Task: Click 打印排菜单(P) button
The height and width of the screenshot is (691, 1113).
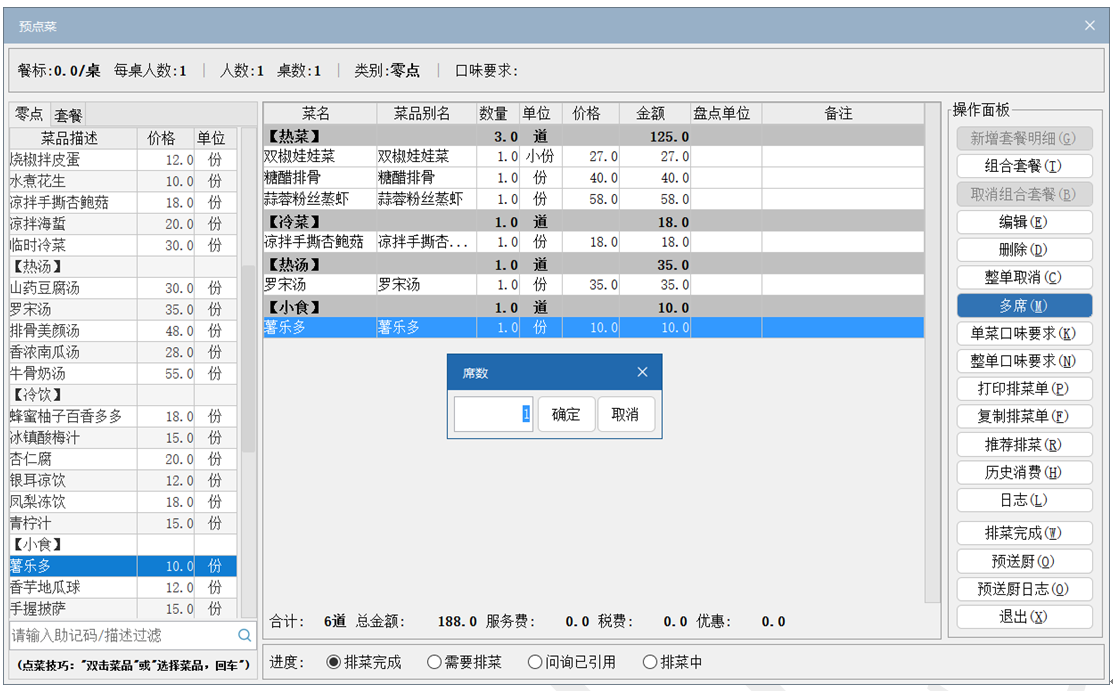Action: [x=1024, y=388]
